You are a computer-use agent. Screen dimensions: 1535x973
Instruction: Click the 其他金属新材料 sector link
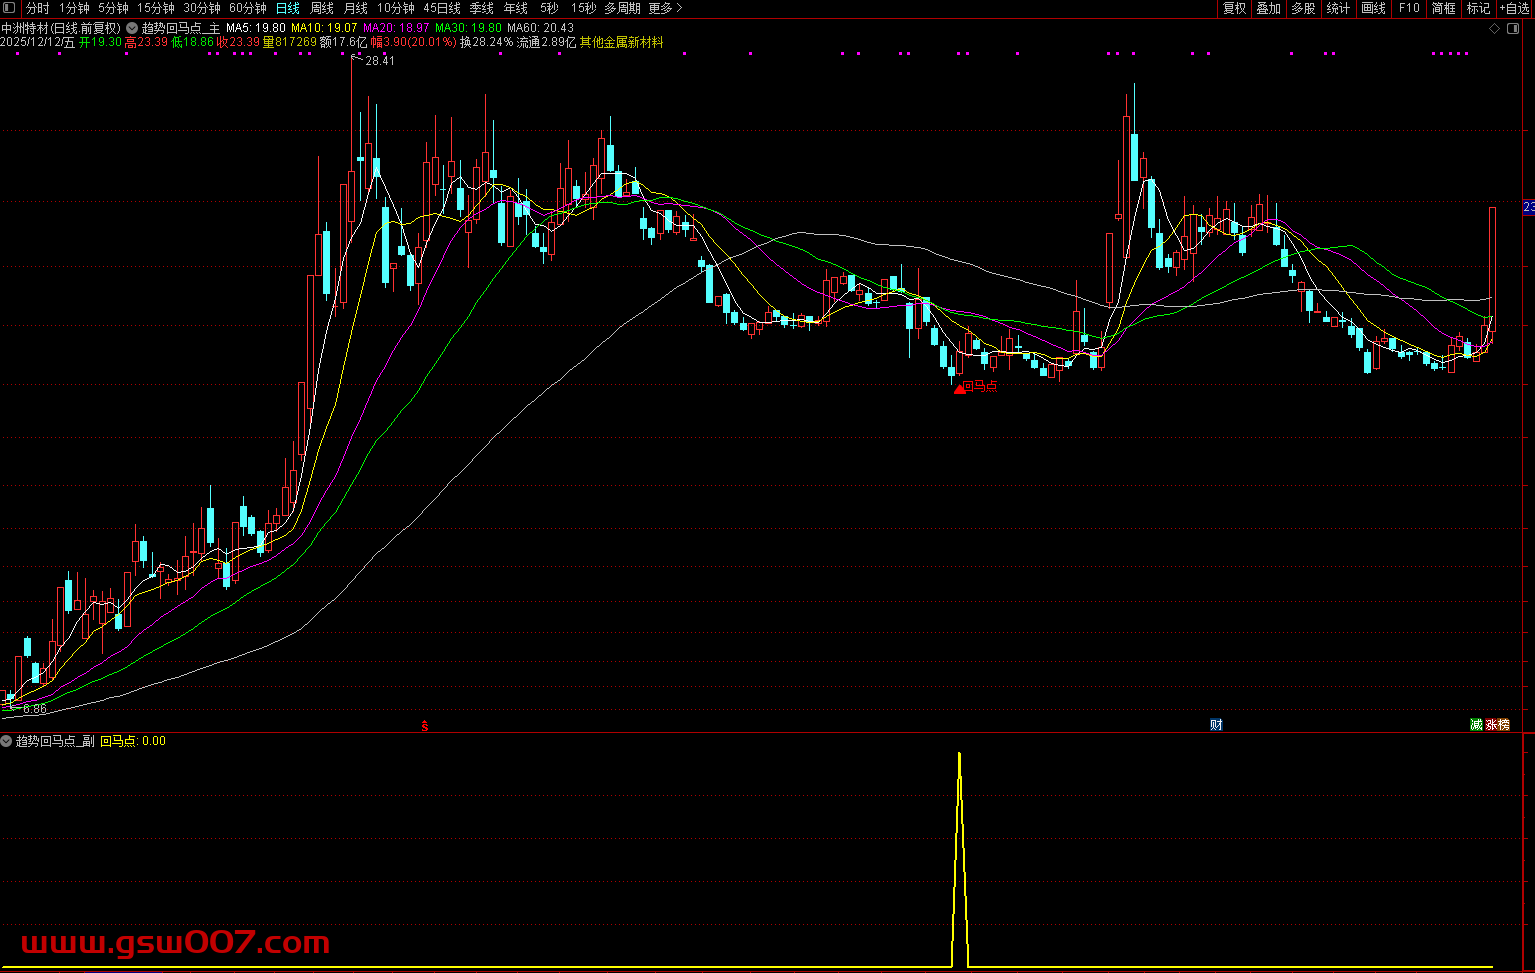tap(621, 43)
